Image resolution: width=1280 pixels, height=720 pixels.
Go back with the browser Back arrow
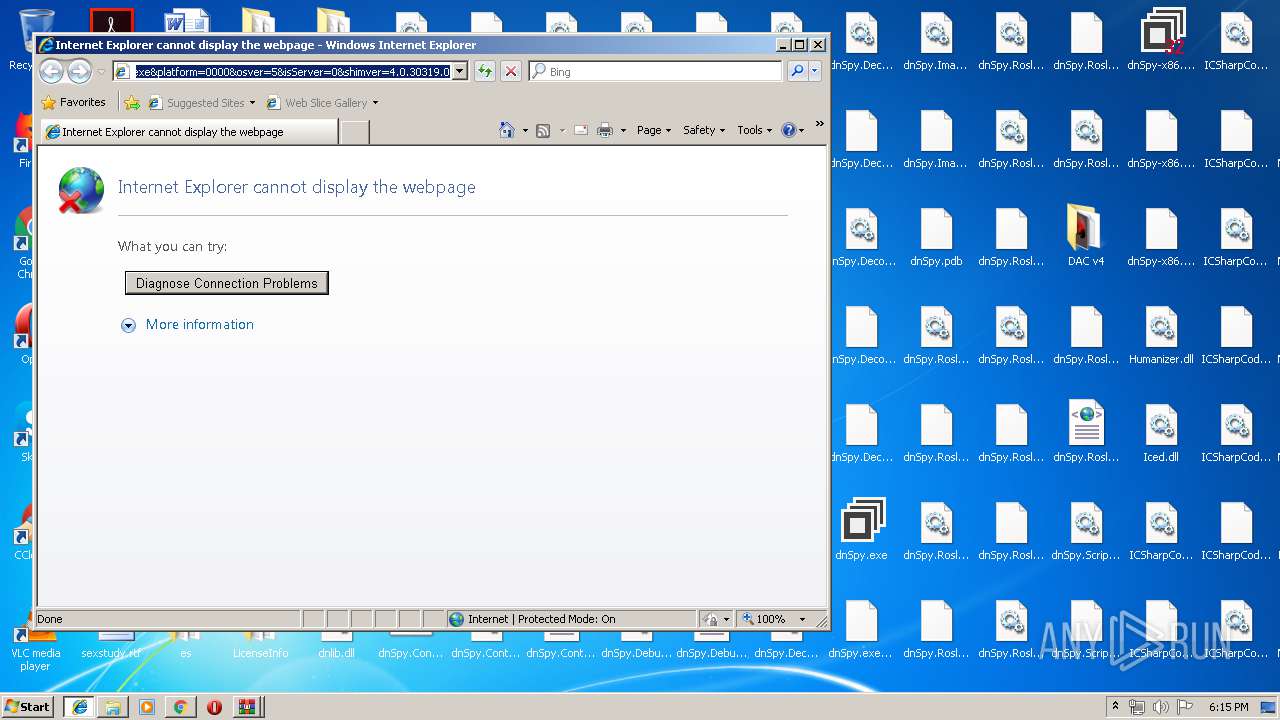(x=51, y=71)
